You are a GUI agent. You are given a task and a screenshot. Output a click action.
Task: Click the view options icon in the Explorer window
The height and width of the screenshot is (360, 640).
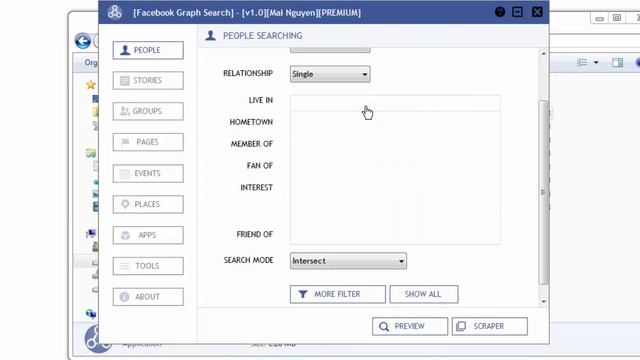pyautogui.click(x=582, y=62)
